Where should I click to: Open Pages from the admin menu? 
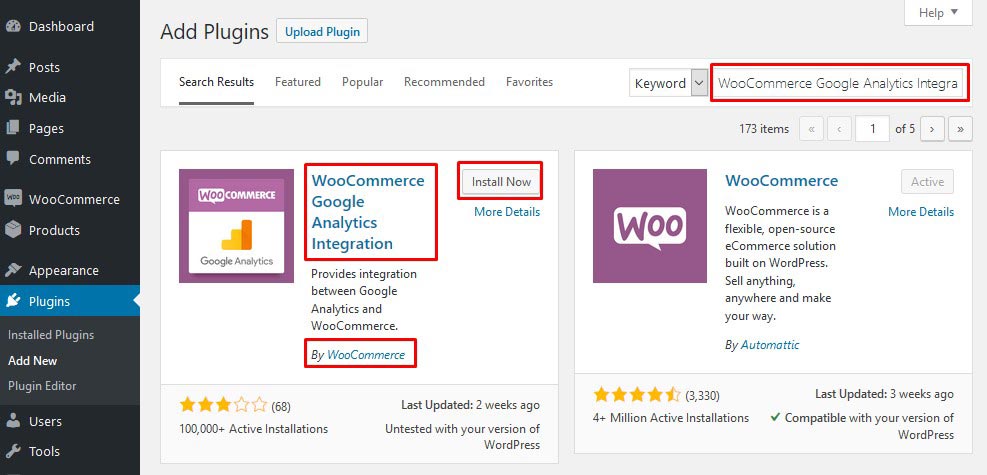point(70,128)
